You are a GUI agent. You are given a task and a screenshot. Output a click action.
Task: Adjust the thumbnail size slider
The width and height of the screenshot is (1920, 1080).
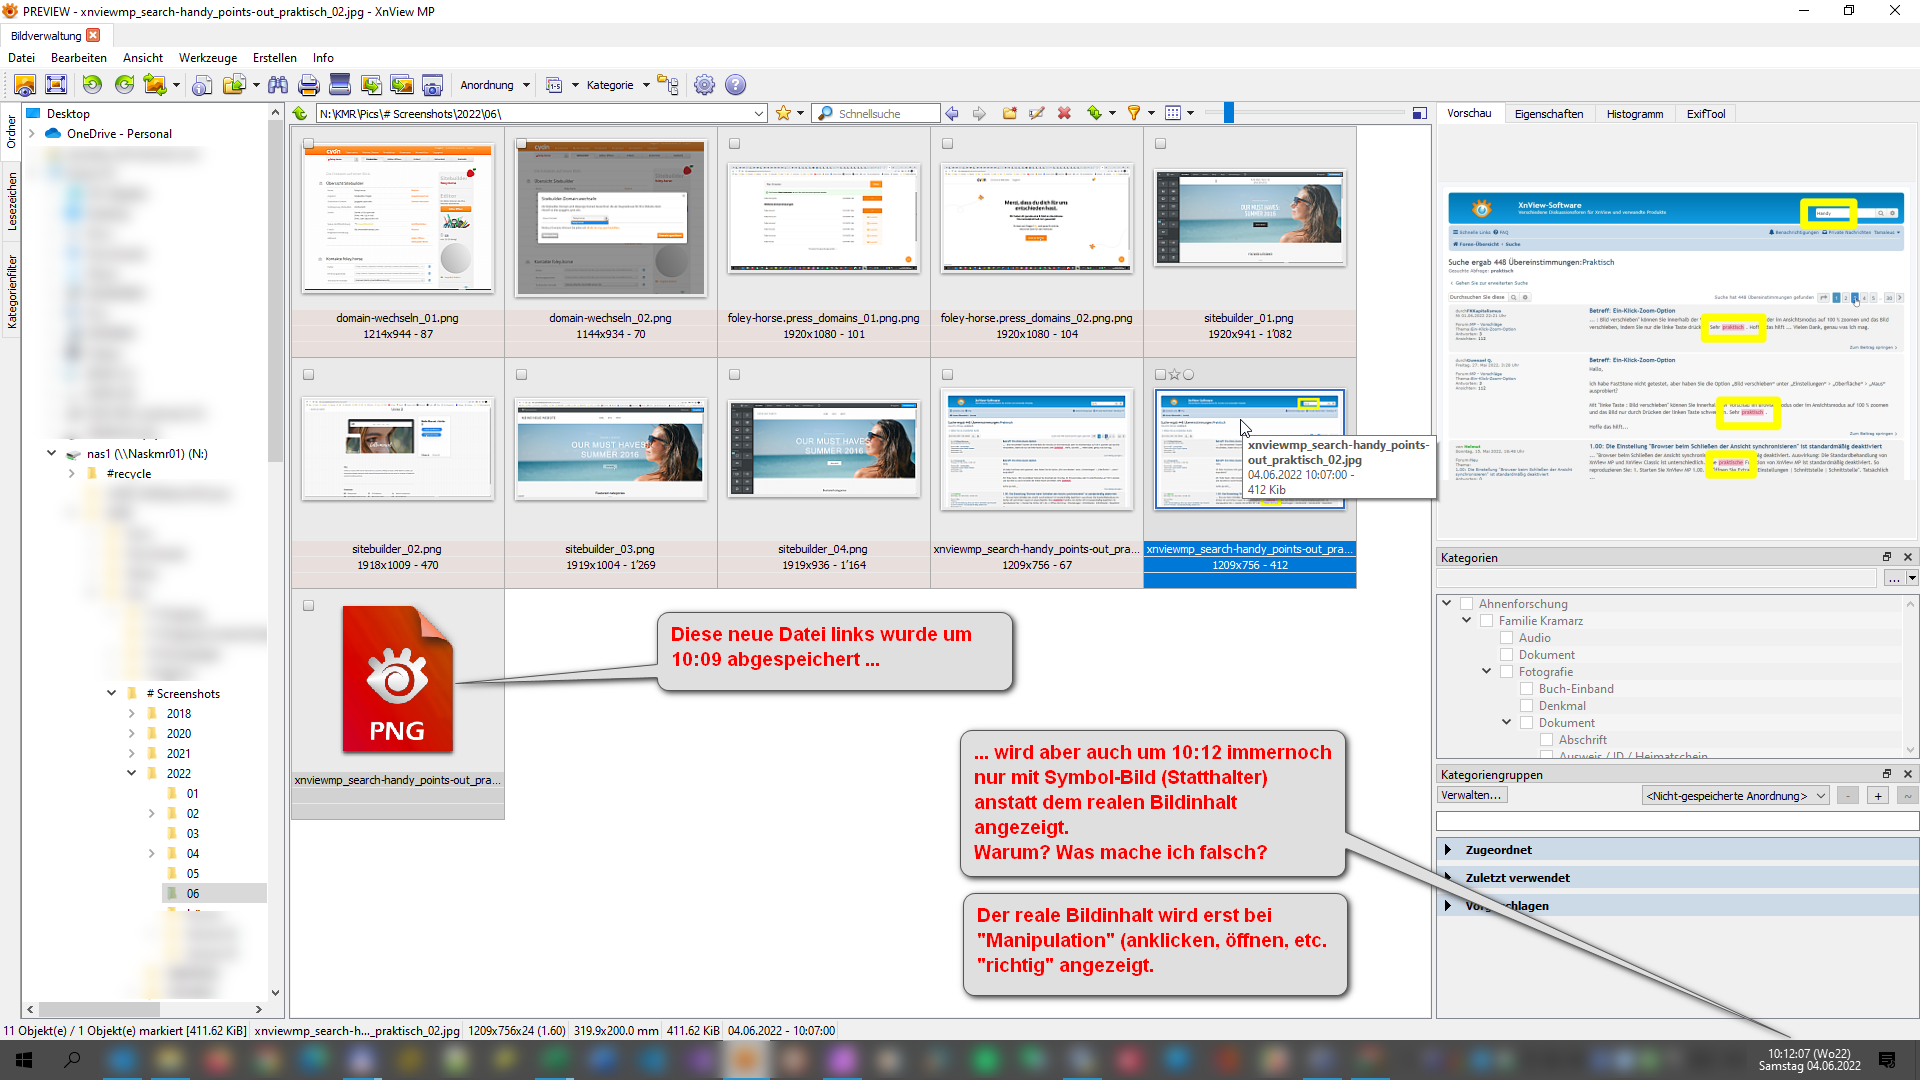click(x=1229, y=113)
